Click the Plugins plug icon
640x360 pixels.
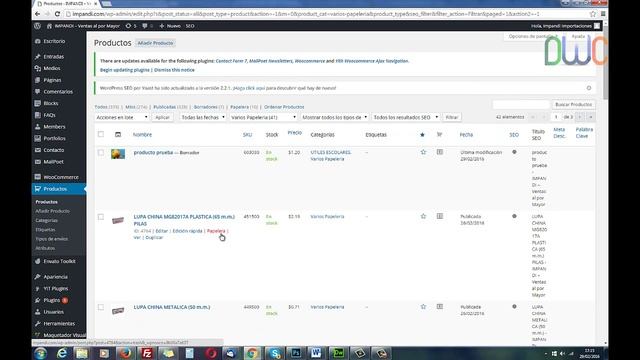click(x=38, y=300)
